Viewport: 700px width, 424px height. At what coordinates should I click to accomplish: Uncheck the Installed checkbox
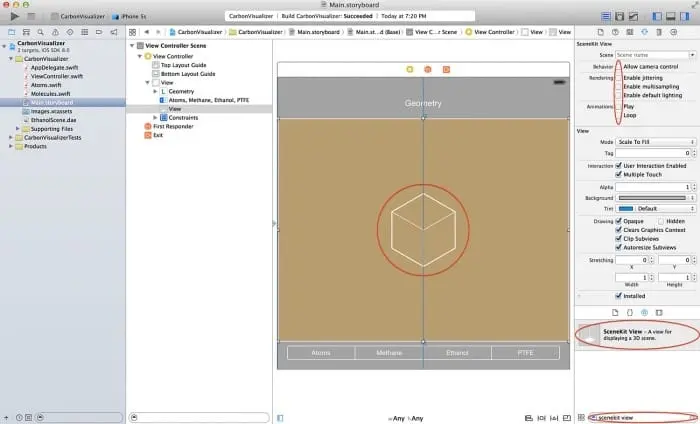[618, 296]
